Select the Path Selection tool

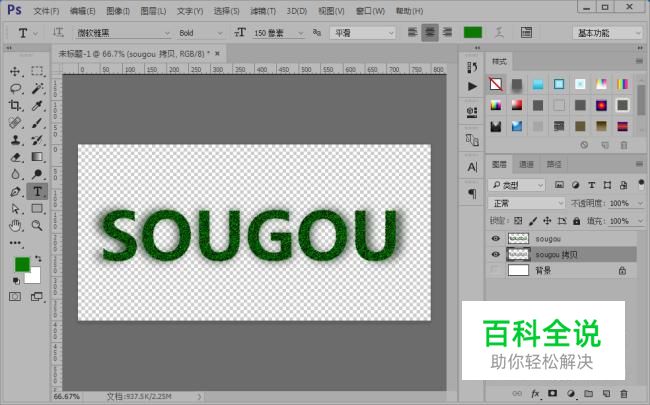(15, 209)
